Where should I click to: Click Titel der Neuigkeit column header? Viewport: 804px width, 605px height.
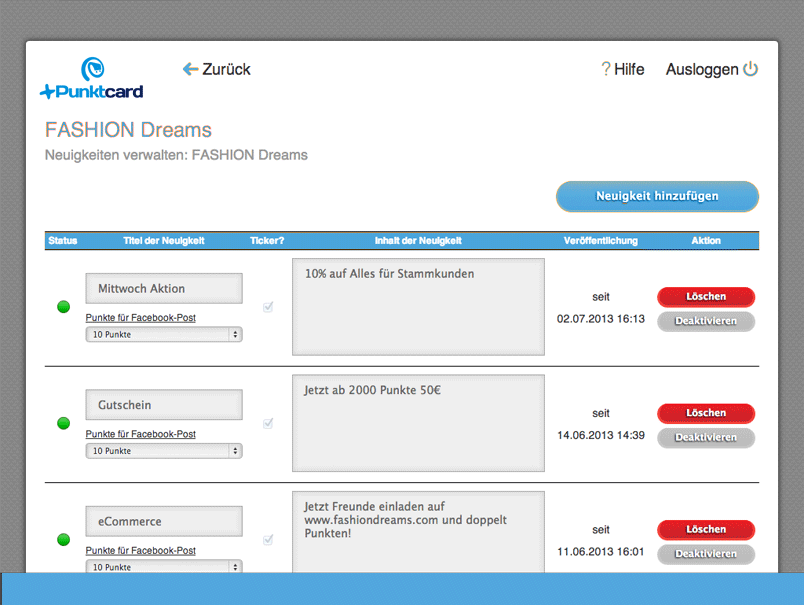(x=164, y=240)
